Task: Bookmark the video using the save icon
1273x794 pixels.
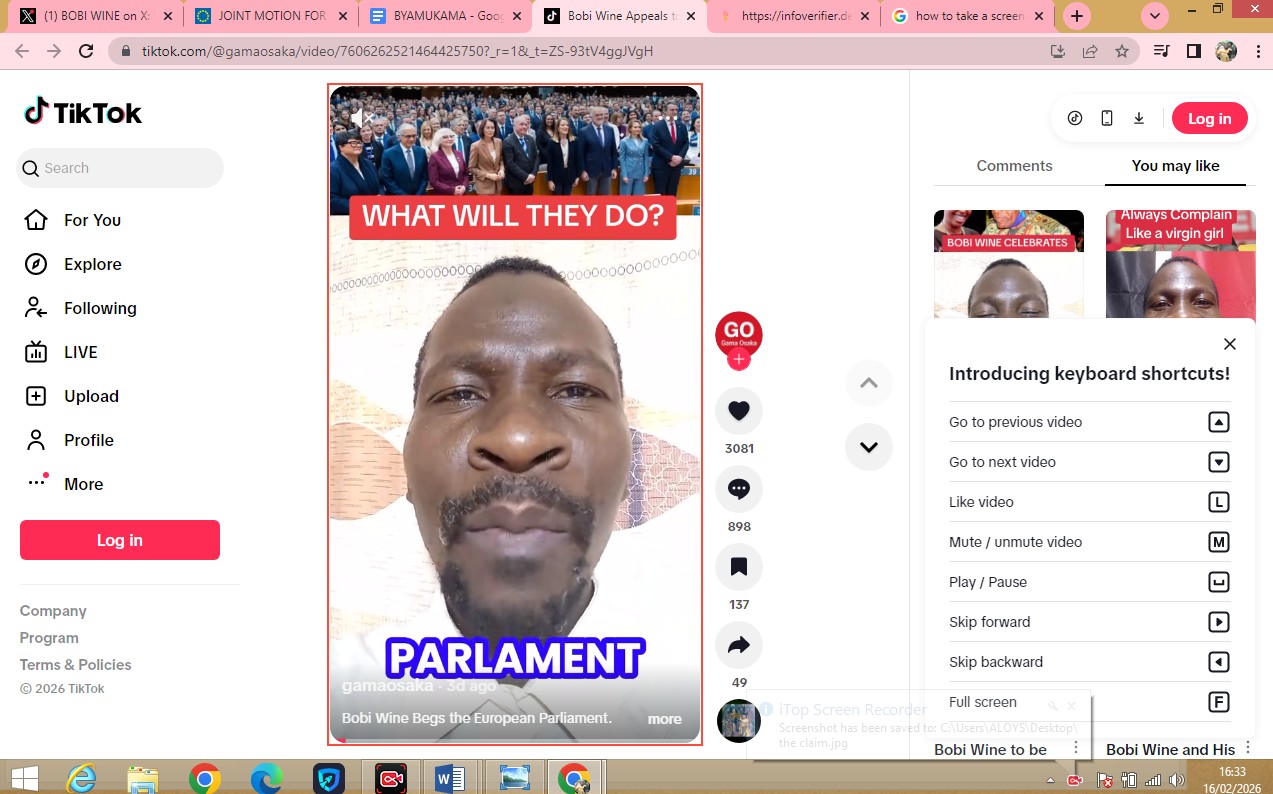Action: pos(739,567)
